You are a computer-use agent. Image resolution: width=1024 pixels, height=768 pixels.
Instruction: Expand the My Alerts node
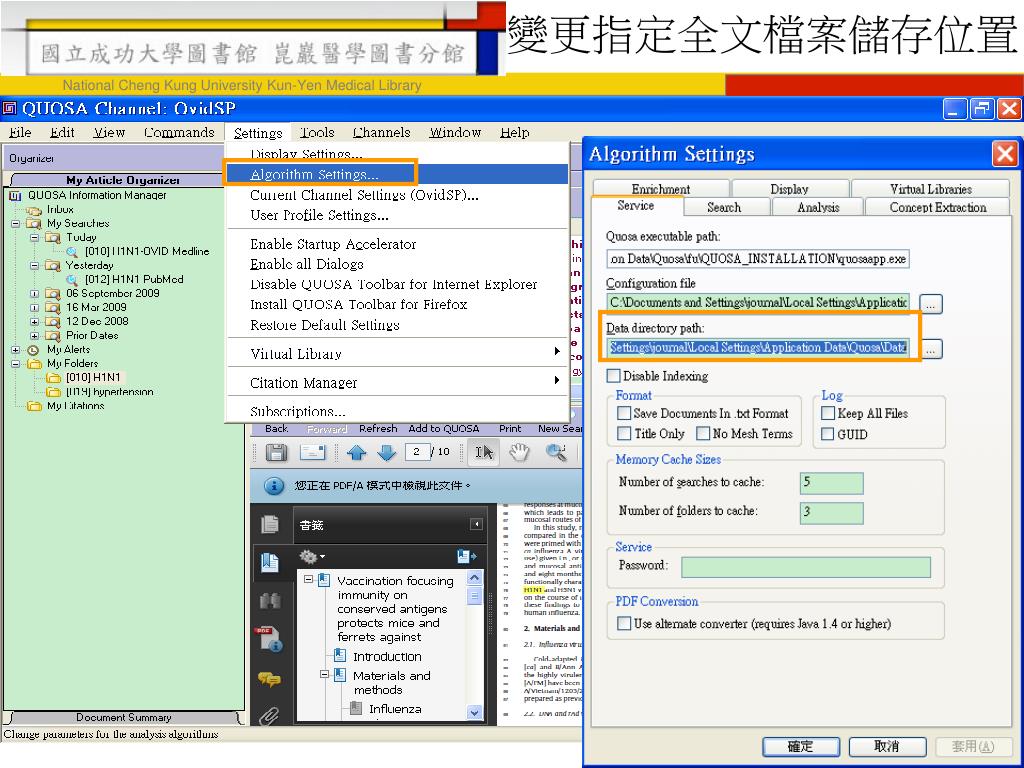point(16,350)
